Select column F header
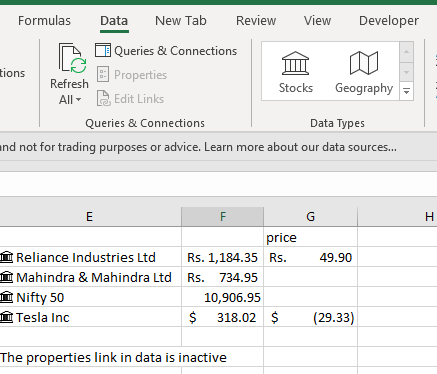 (x=223, y=217)
